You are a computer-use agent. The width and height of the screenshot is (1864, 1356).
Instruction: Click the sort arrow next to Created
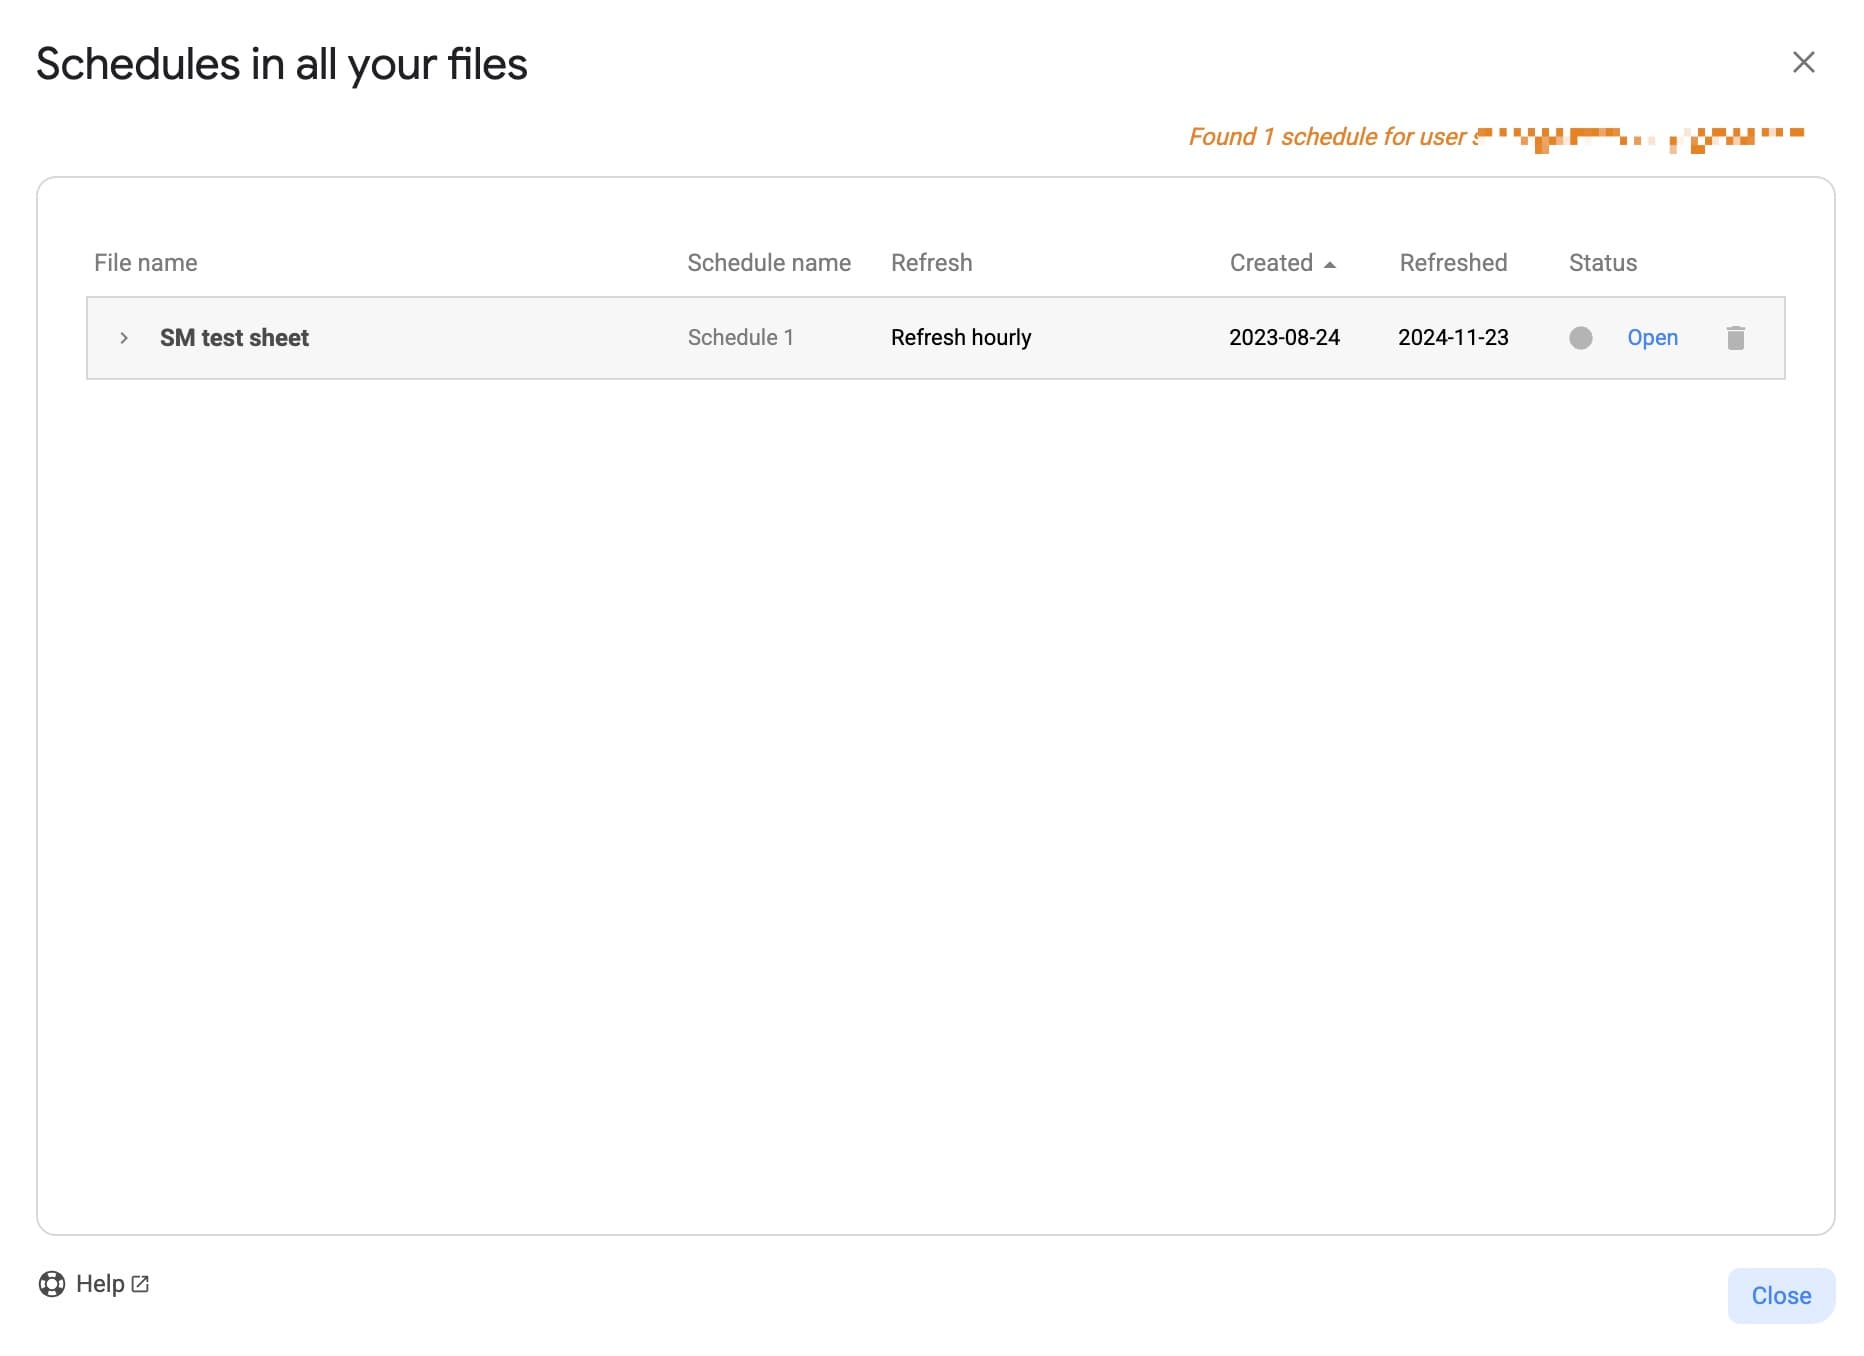click(x=1330, y=264)
